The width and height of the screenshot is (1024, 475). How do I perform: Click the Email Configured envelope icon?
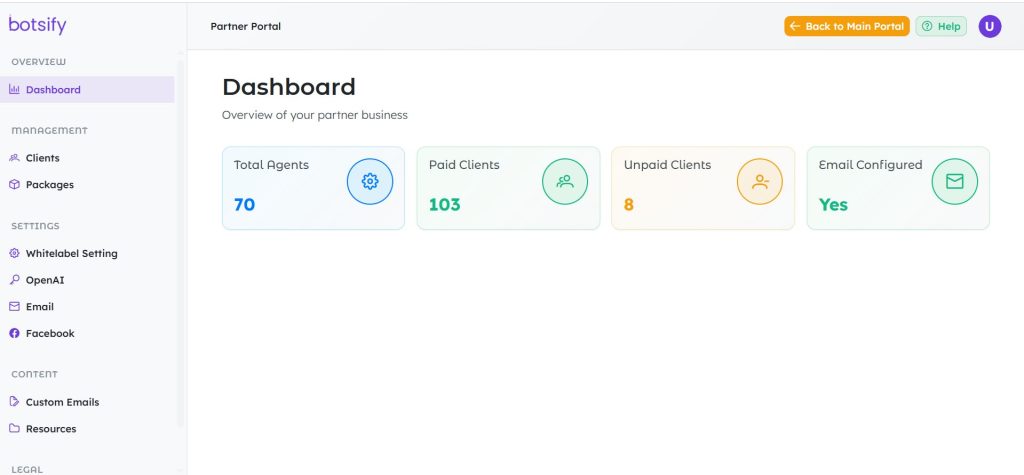[x=954, y=181]
